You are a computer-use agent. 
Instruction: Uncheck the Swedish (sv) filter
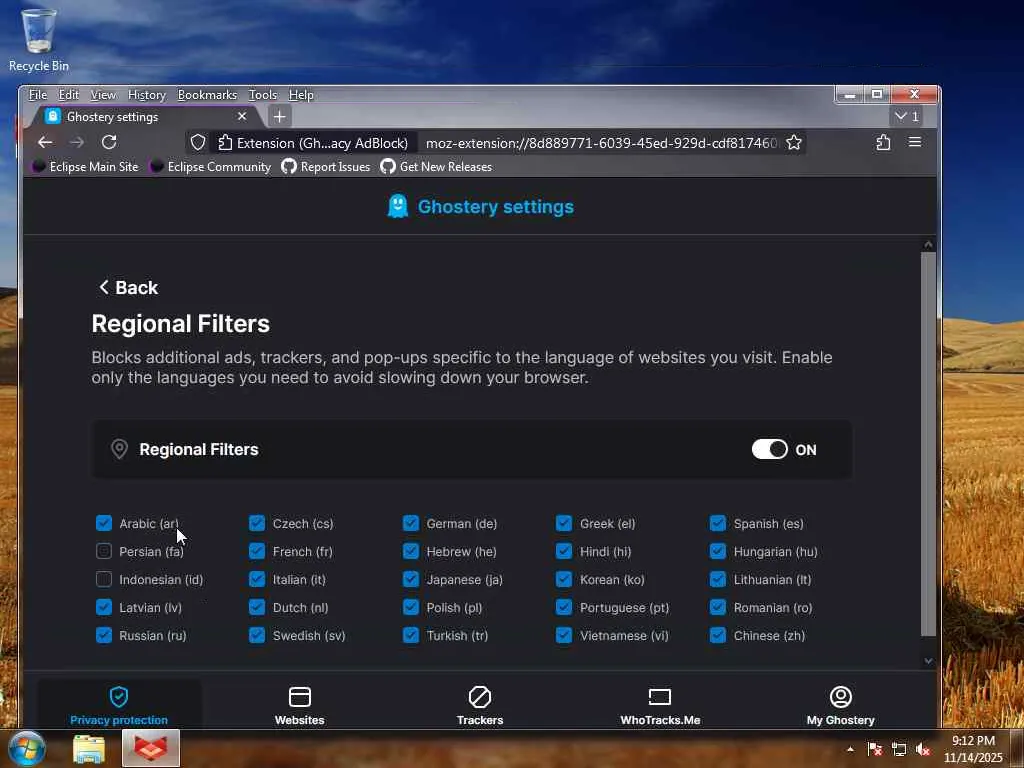[x=257, y=635]
